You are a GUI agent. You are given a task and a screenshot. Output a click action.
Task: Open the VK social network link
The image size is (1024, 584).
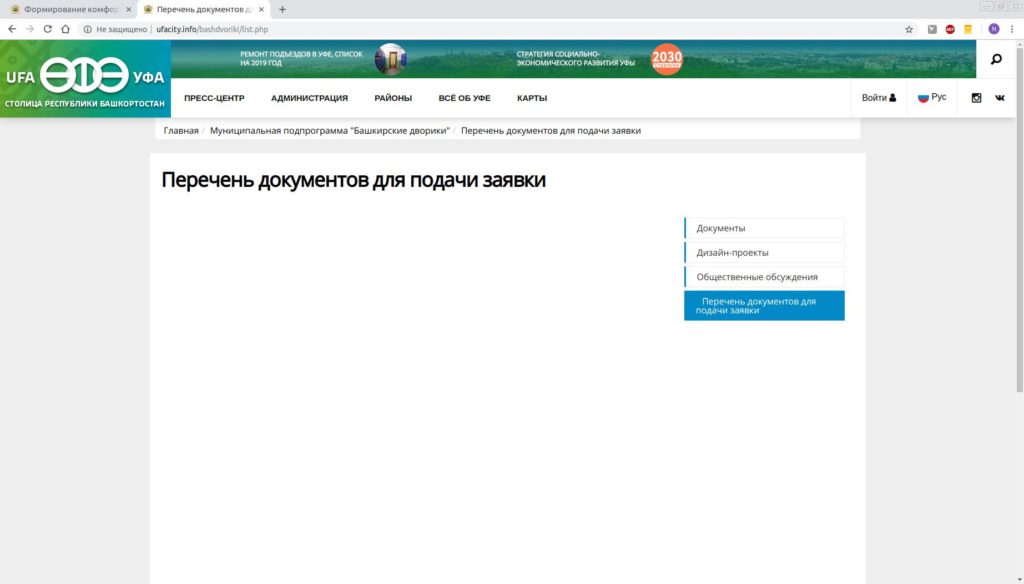pos(999,98)
